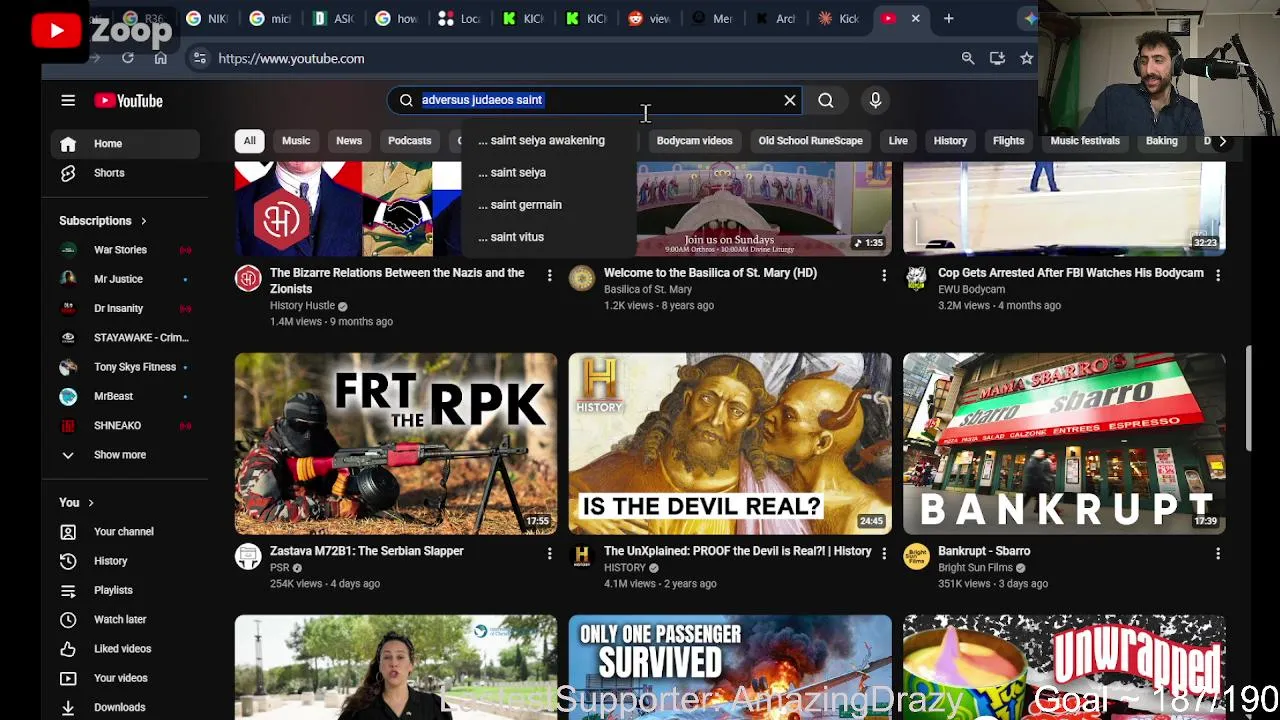The image size is (1280, 720).
Task: Choose the 'saint seiya' search suggestion
Action: click(548, 172)
